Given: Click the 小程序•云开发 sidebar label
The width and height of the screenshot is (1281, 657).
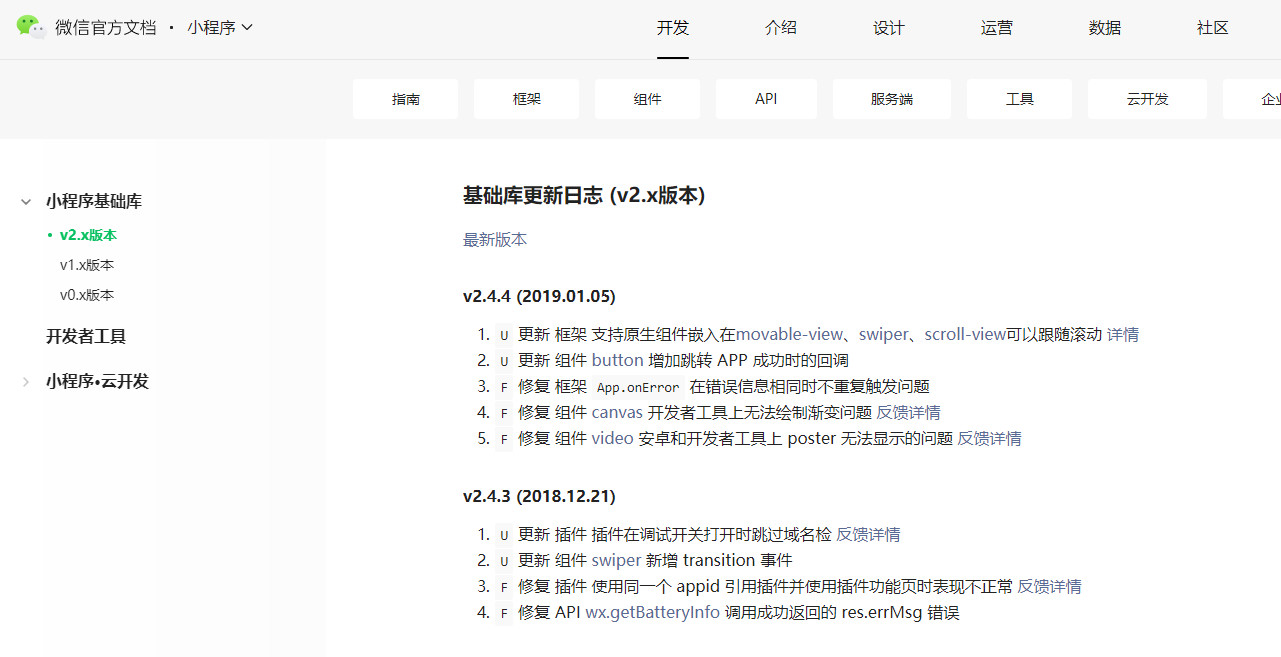Looking at the screenshot, I should (x=97, y=382).
